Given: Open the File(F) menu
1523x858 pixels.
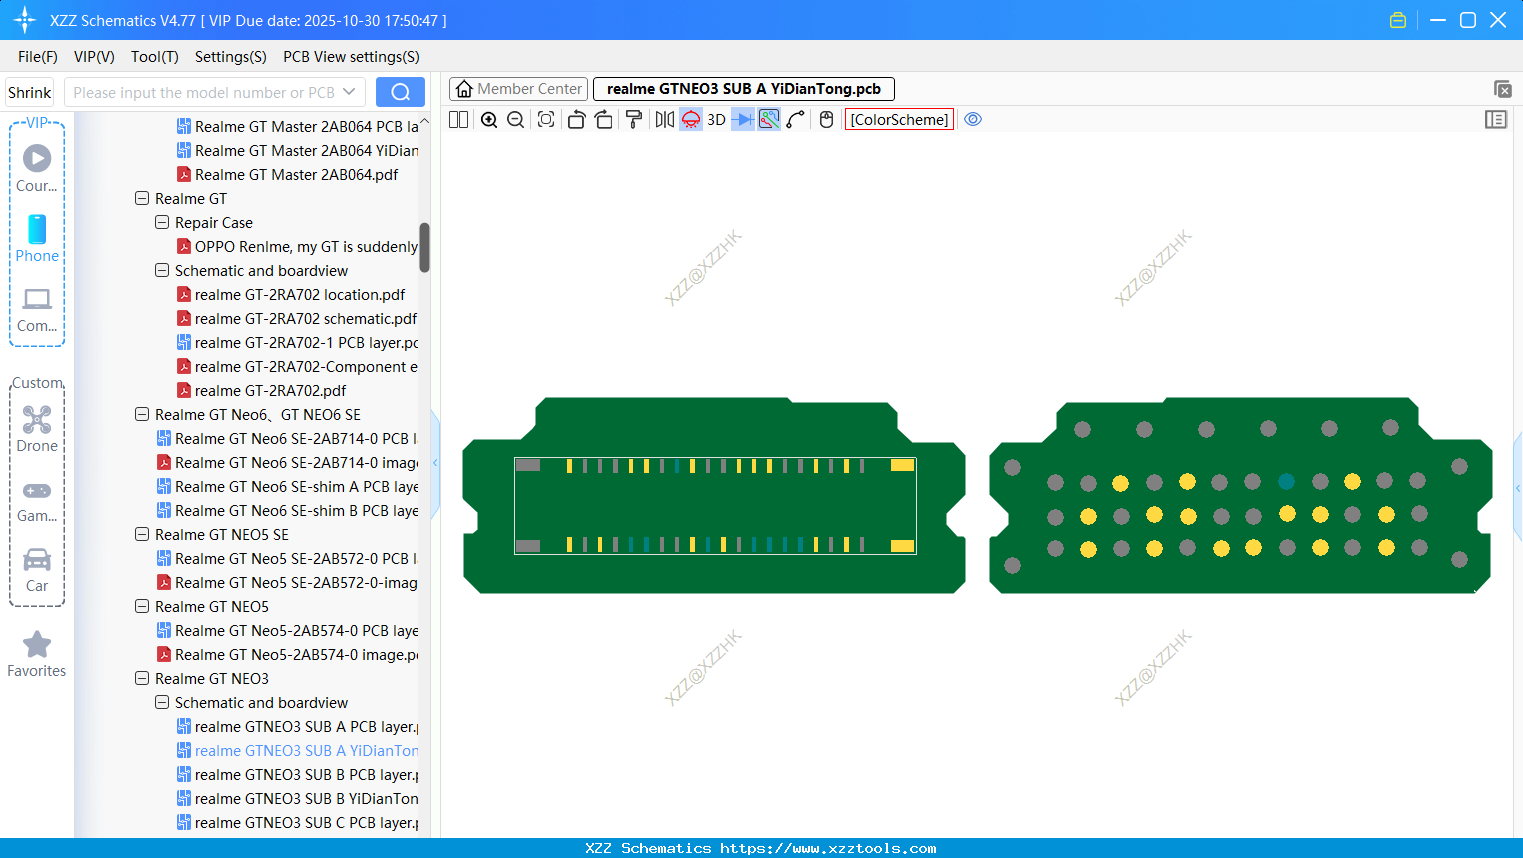Looking at the screenshot, I should [x=38, y=57].
